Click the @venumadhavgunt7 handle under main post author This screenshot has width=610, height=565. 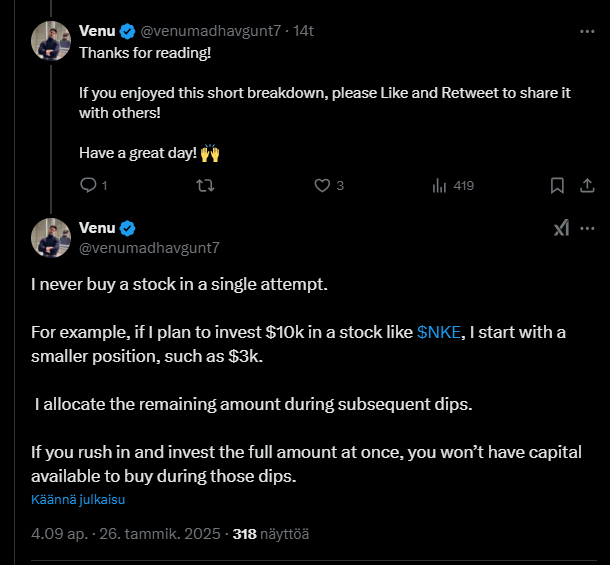tap(149, 247)
